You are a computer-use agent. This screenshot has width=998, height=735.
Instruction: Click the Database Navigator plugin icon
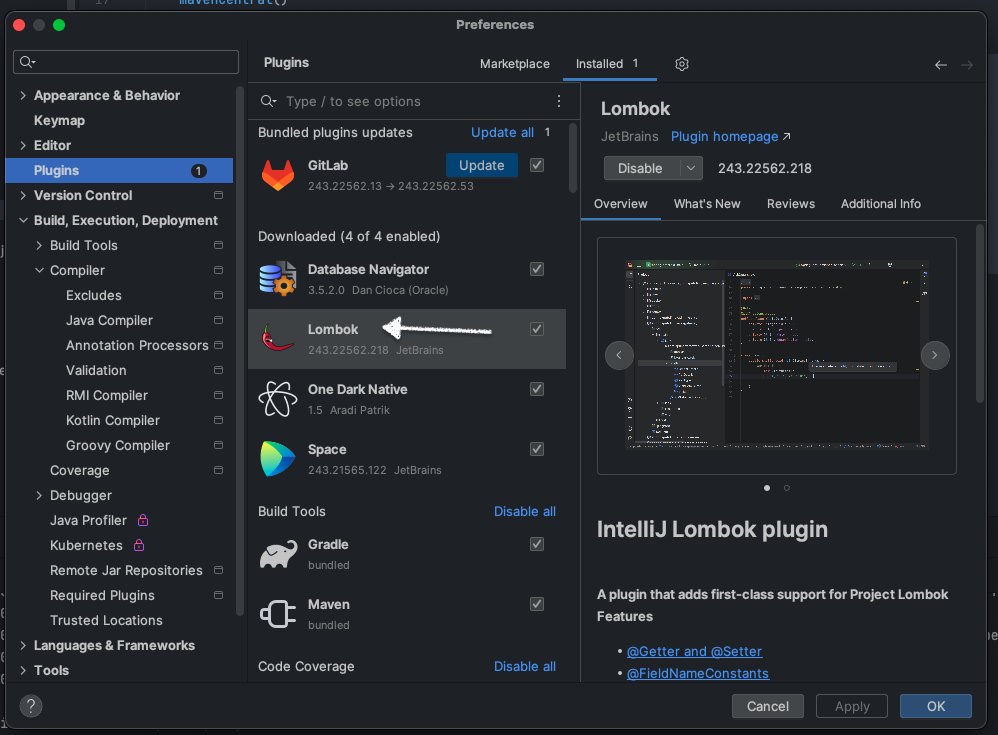pos(278,279)
